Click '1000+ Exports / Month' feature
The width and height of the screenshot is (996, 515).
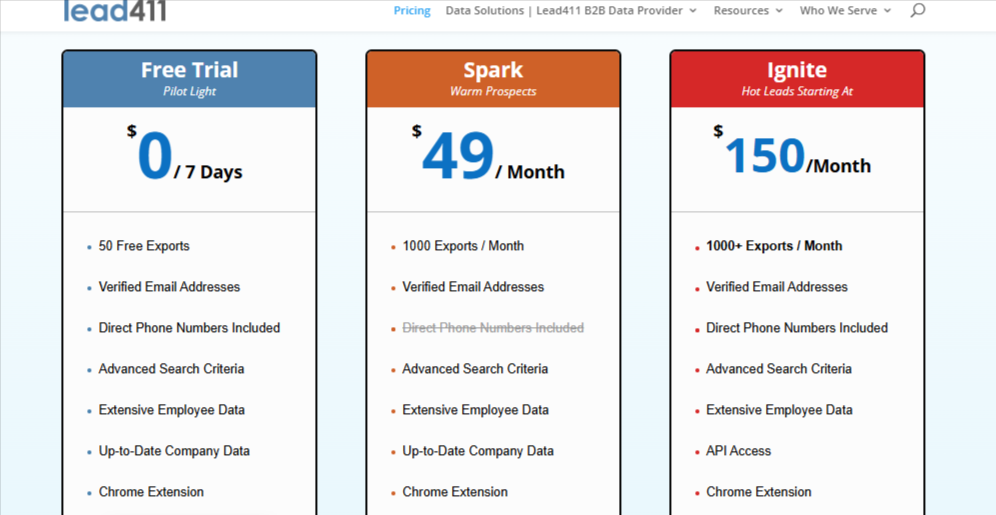774,246
